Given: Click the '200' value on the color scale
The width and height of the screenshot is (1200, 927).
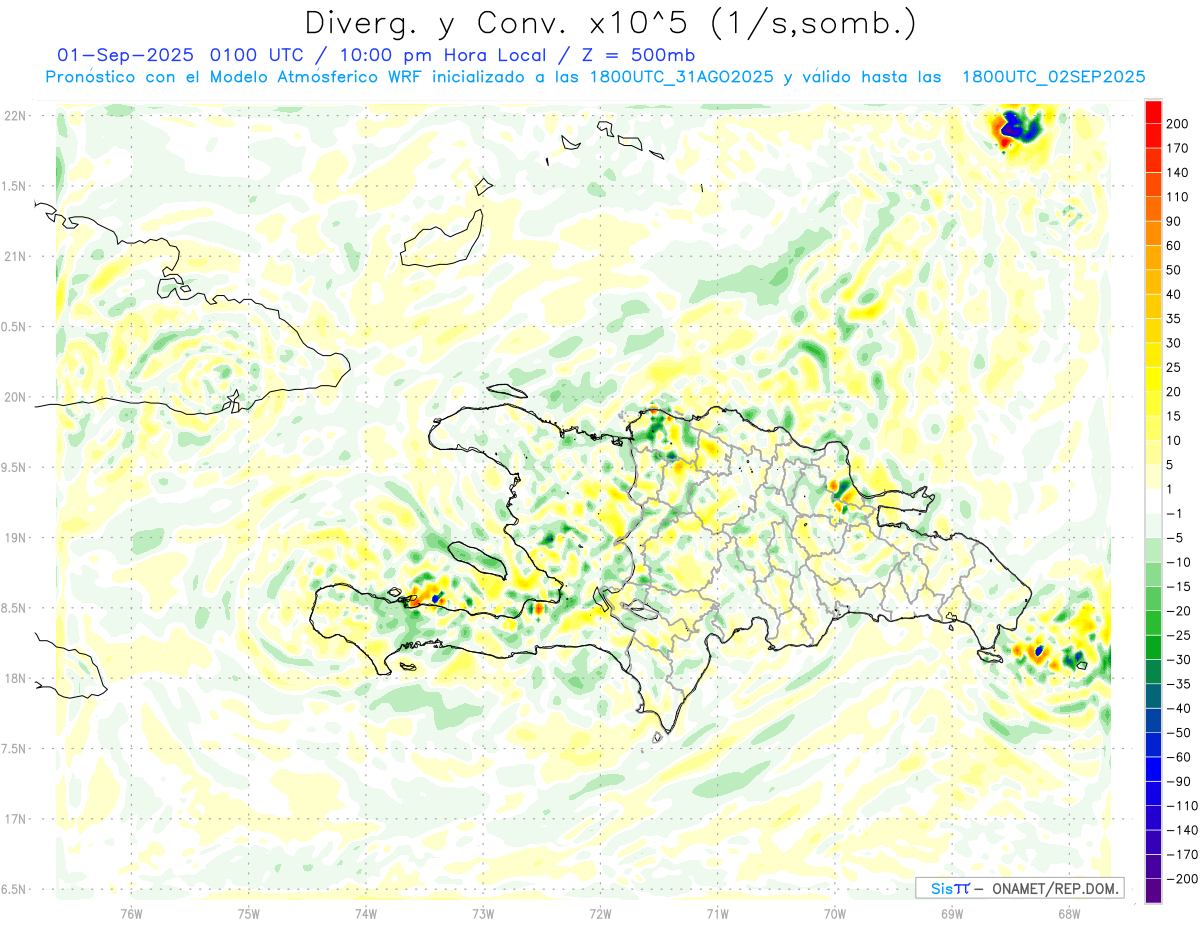Looking at the screenshot, I should [x=1178, y=124].
